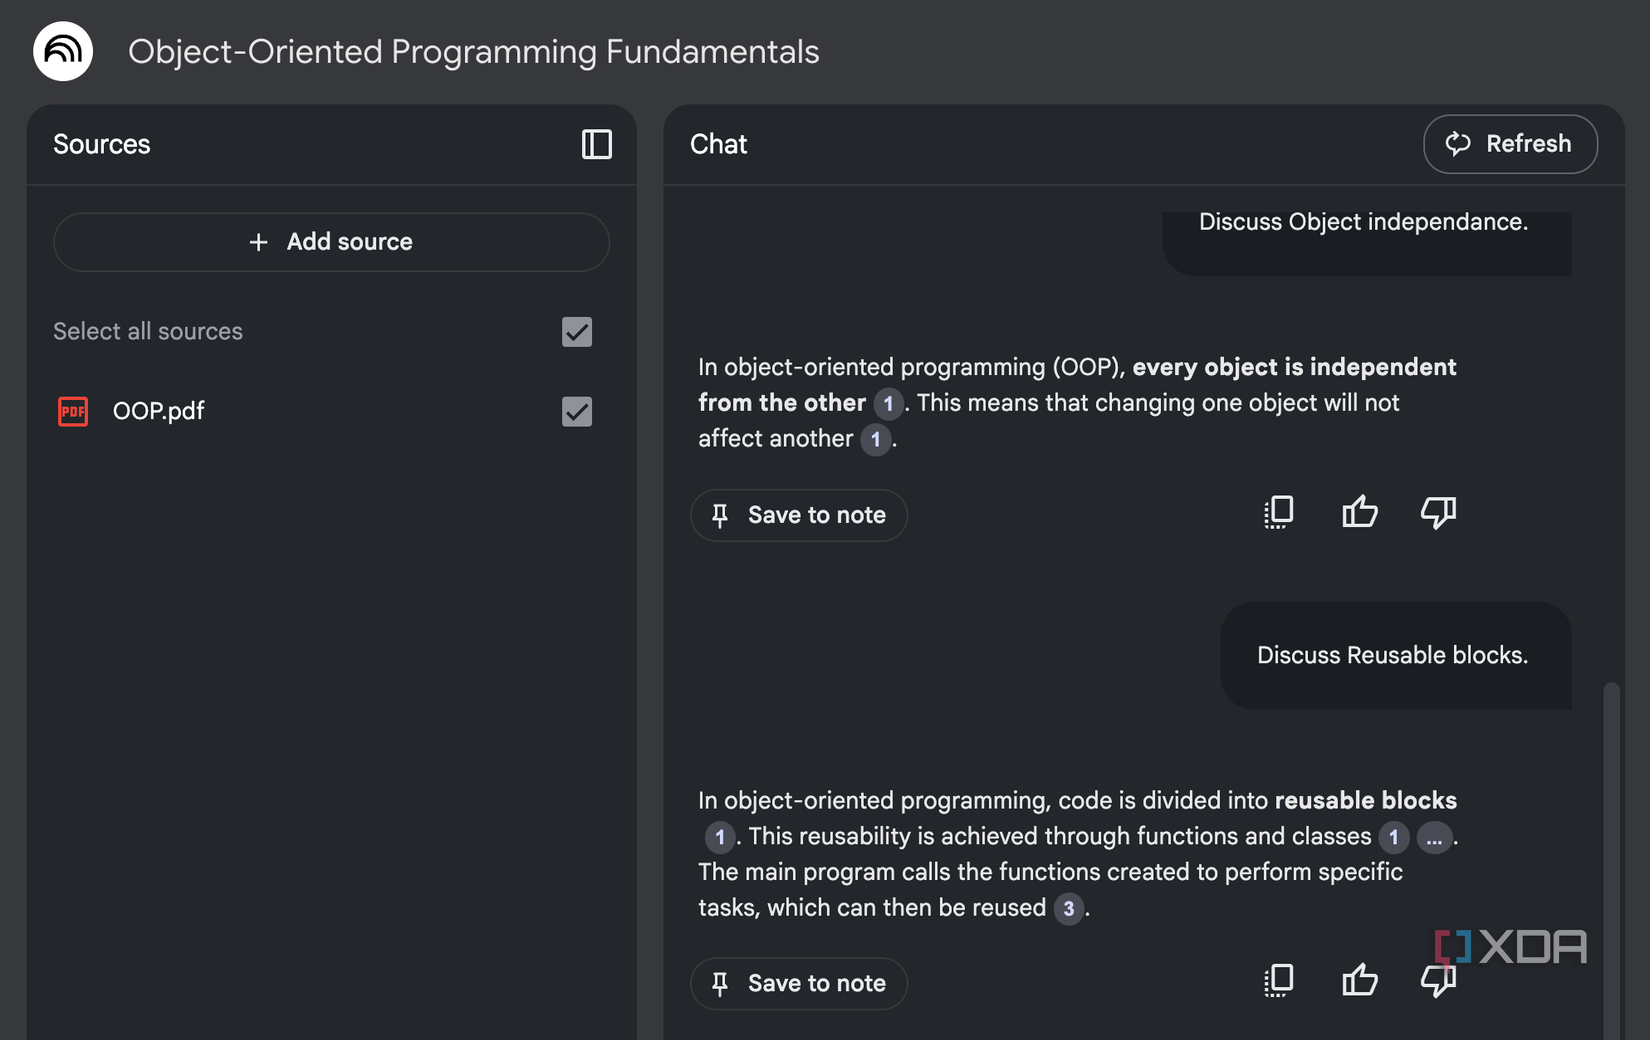Click the NotebookLM logo icon
The width and height of the screenshot is (1650, 1040).
63,51
